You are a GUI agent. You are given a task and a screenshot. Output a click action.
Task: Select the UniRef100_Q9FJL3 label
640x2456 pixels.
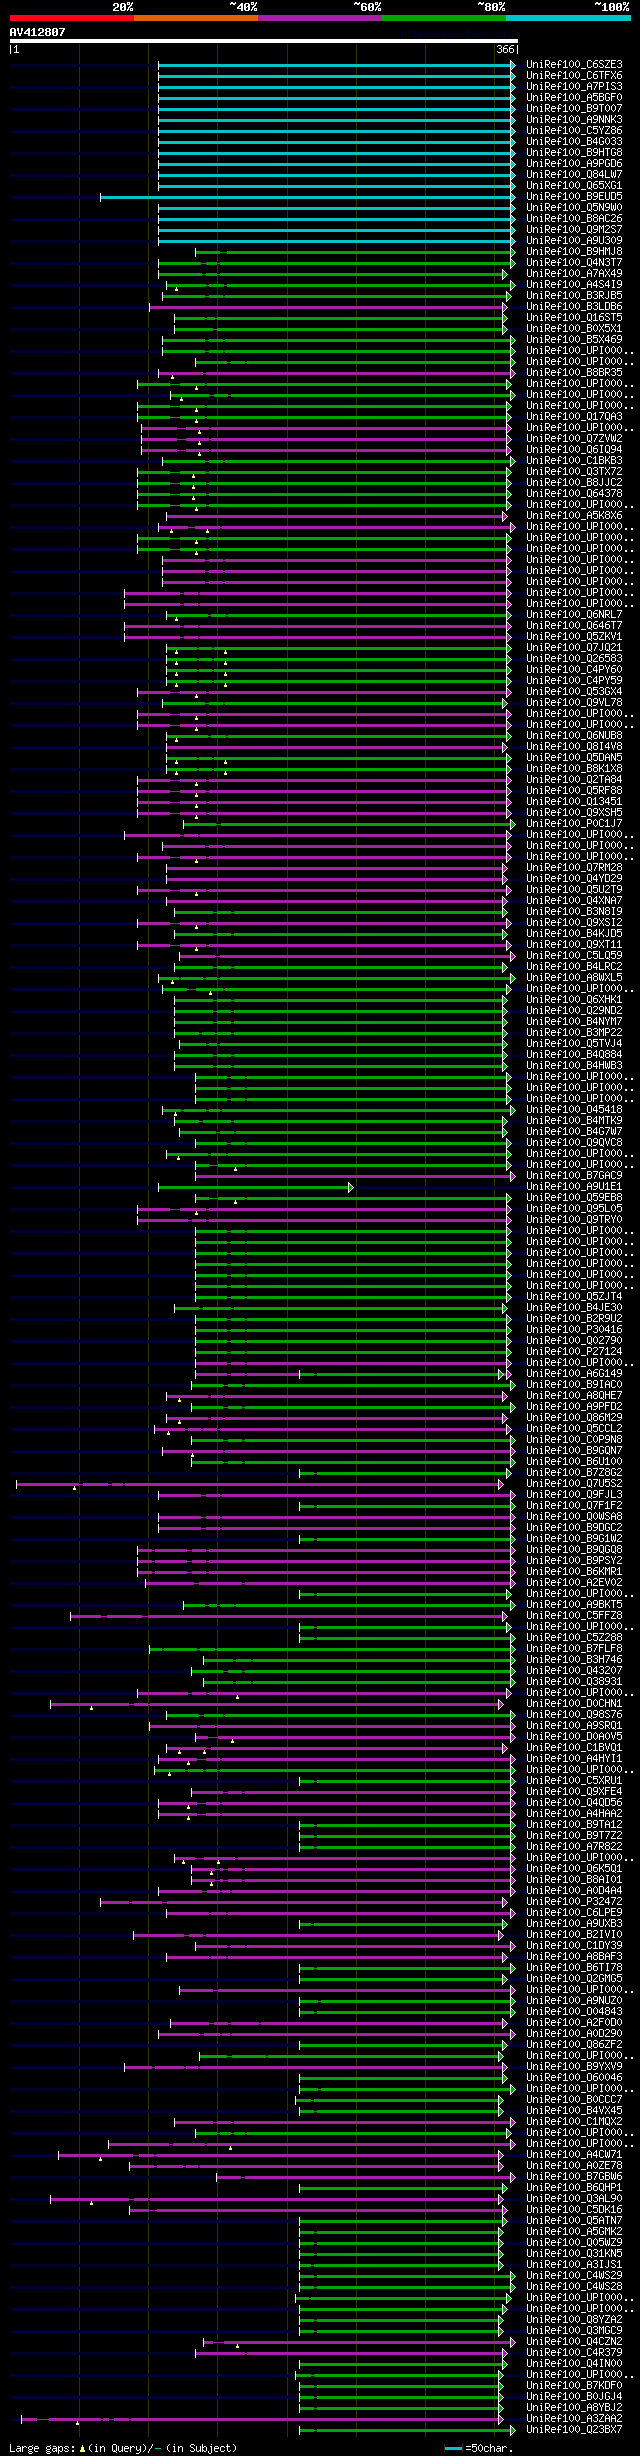[x=574, y=1495]
